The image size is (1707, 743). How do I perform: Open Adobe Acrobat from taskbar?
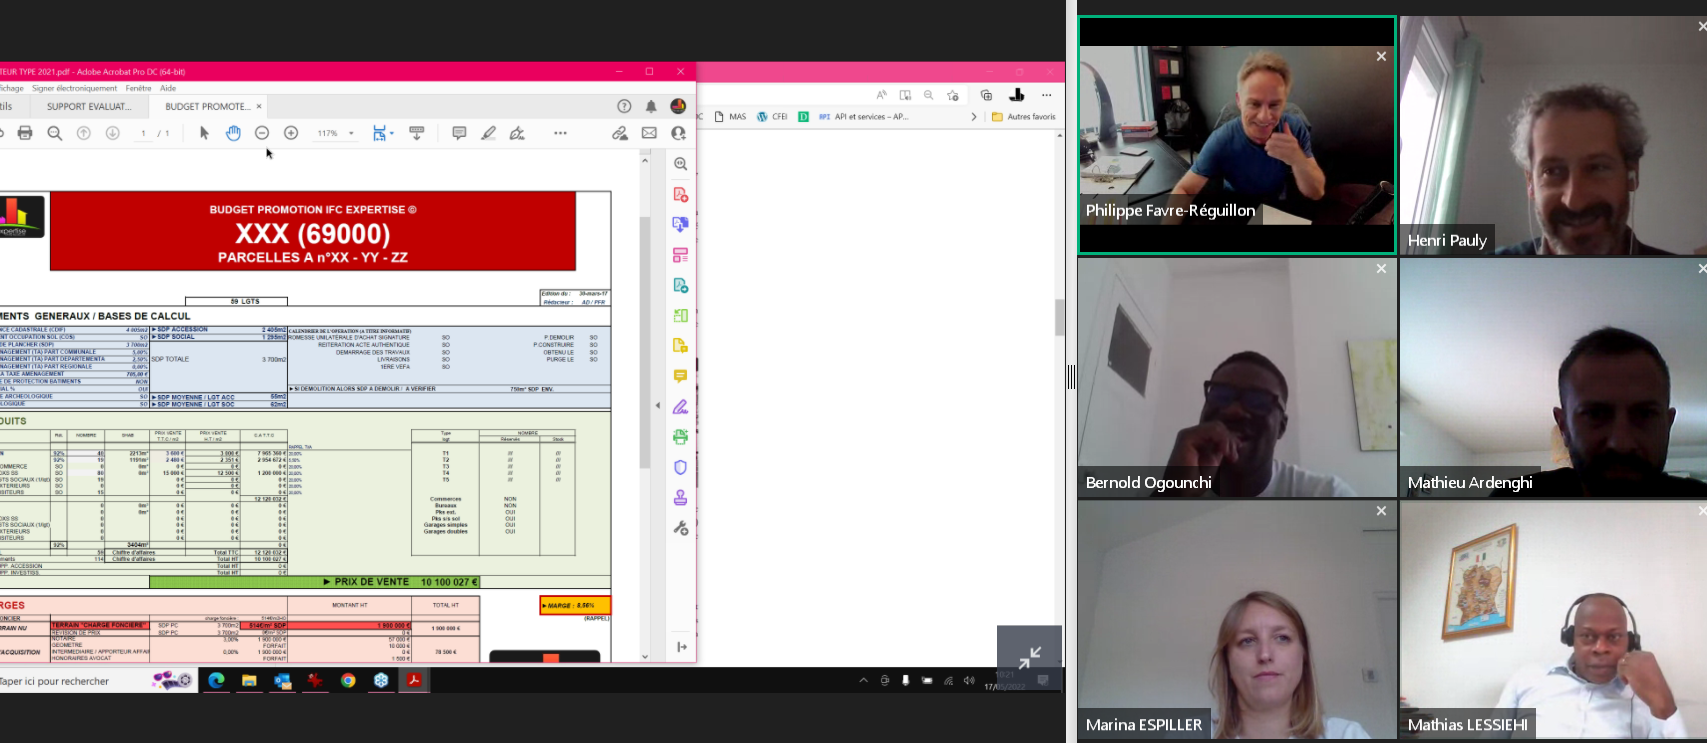(414, 680)
